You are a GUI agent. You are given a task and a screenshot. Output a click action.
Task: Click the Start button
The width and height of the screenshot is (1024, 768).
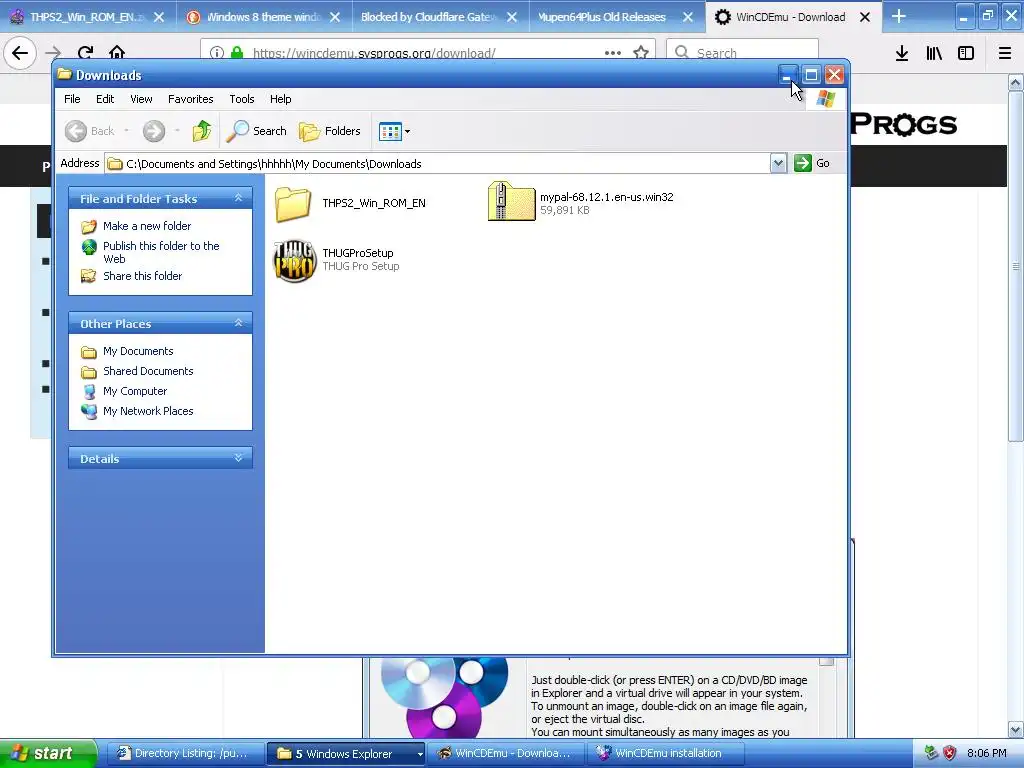click(x=48, y=753)
